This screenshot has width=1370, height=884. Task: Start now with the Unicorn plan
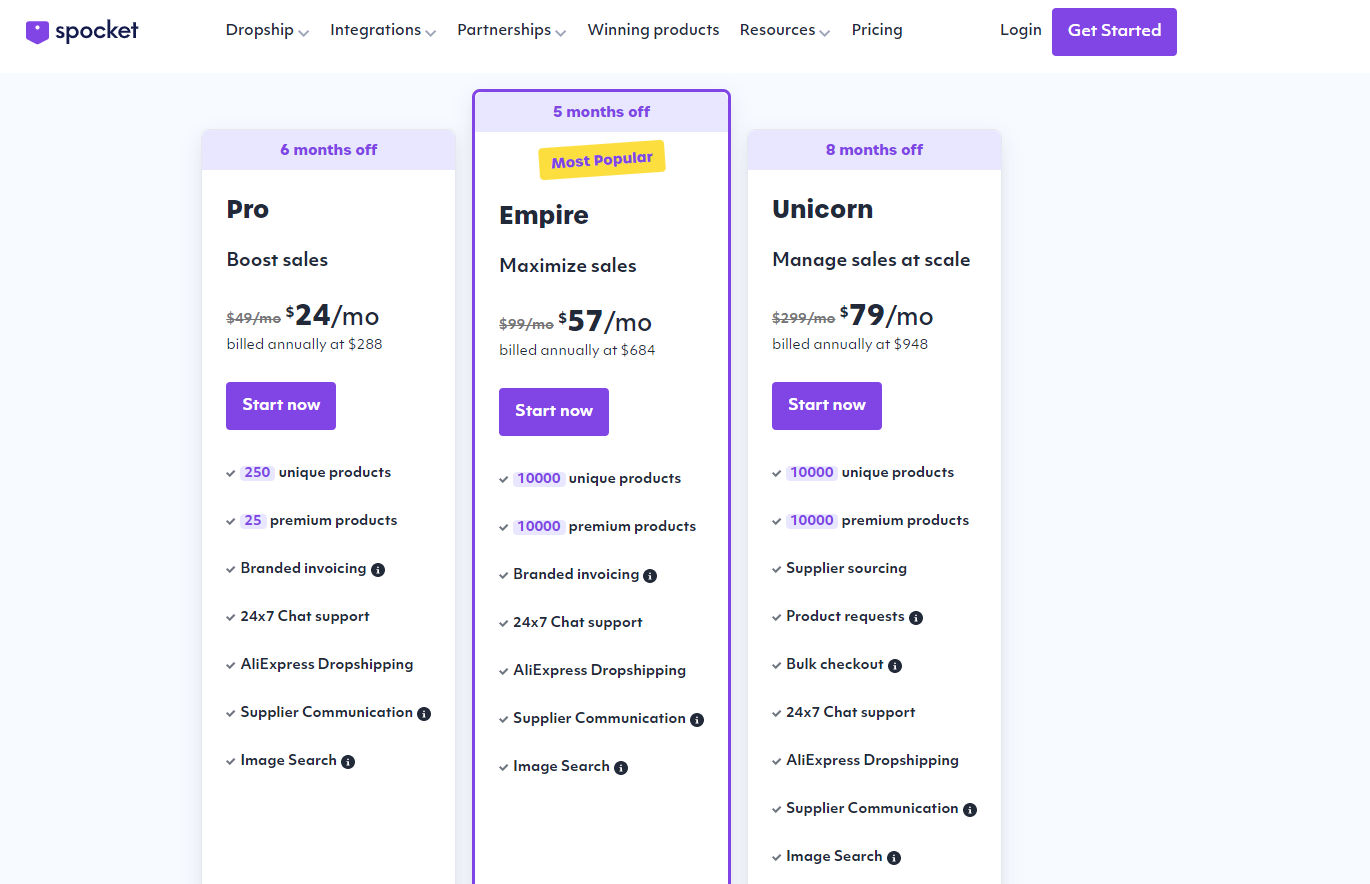point(827,405)
